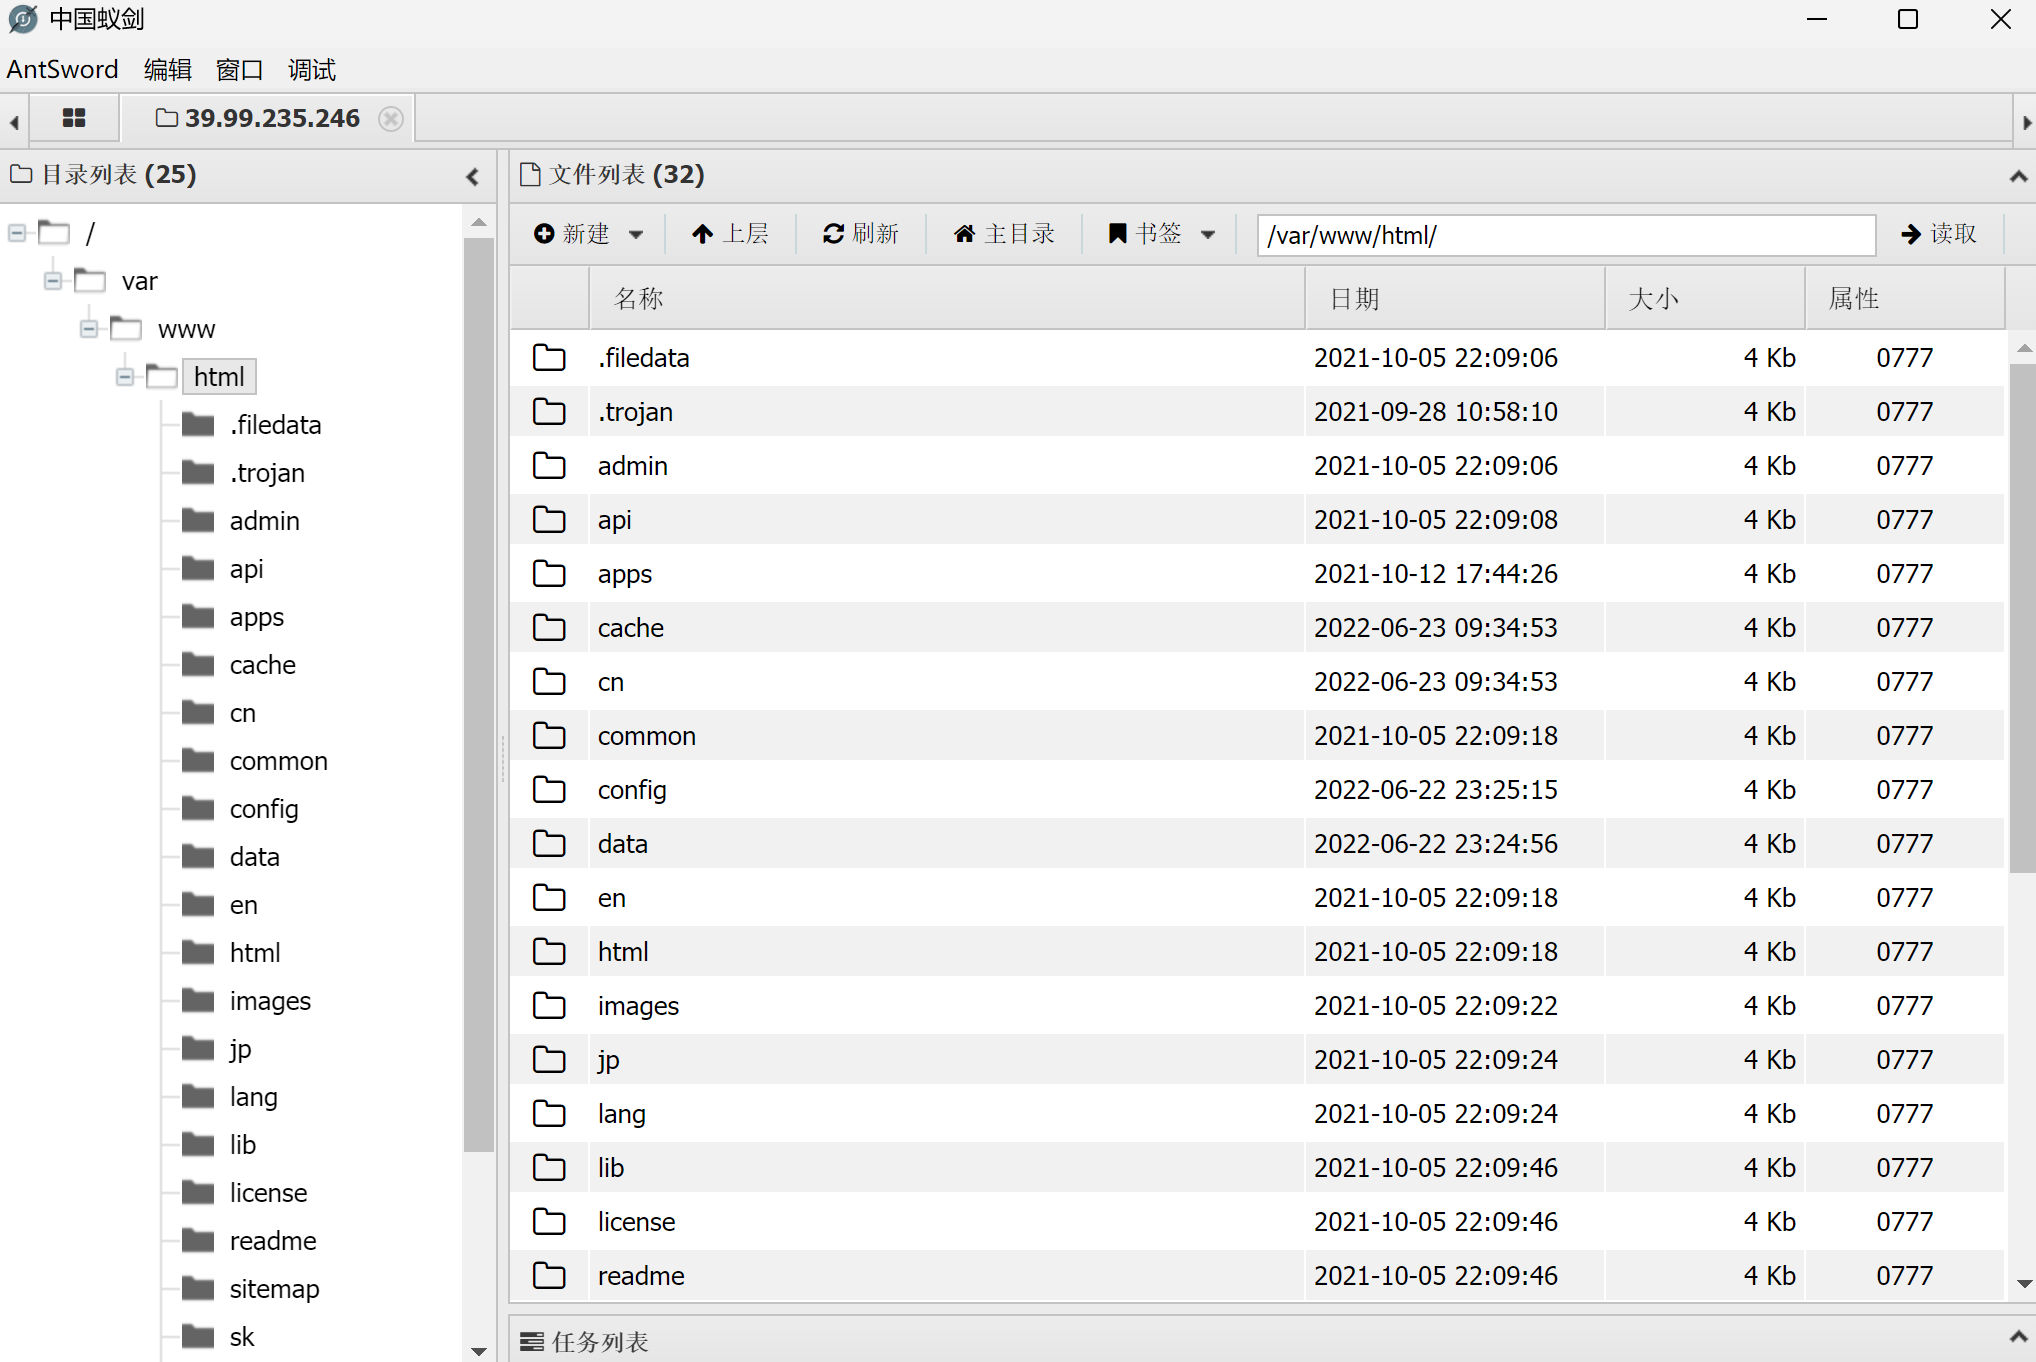2036x1362 pixels.
Task: Open the AntSword menu
Action: 62,69
